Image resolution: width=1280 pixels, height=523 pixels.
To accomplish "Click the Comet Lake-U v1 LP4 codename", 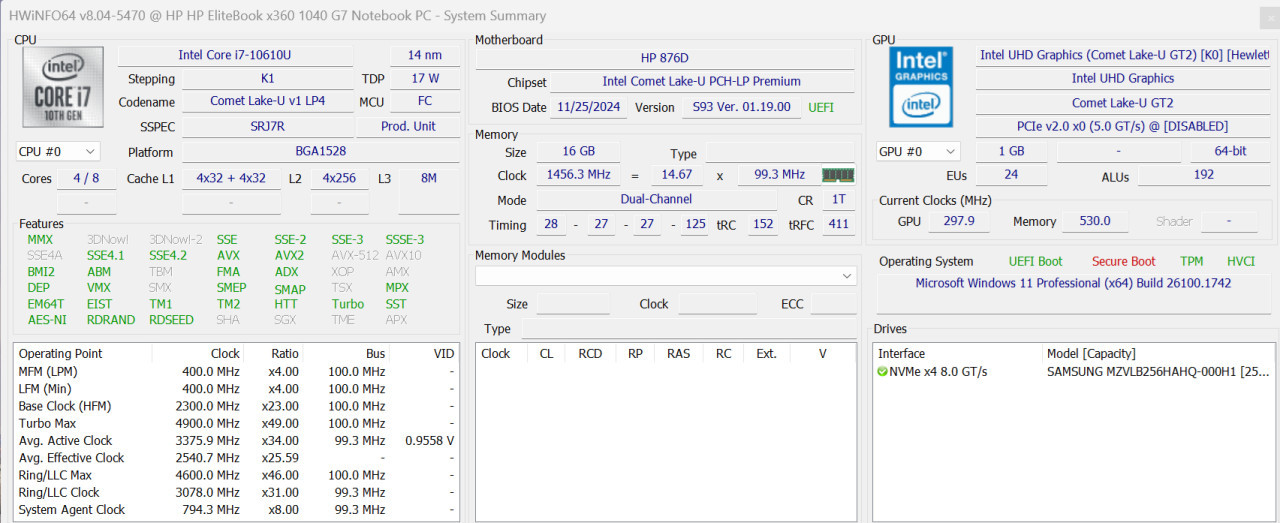I will coord(267,101).
